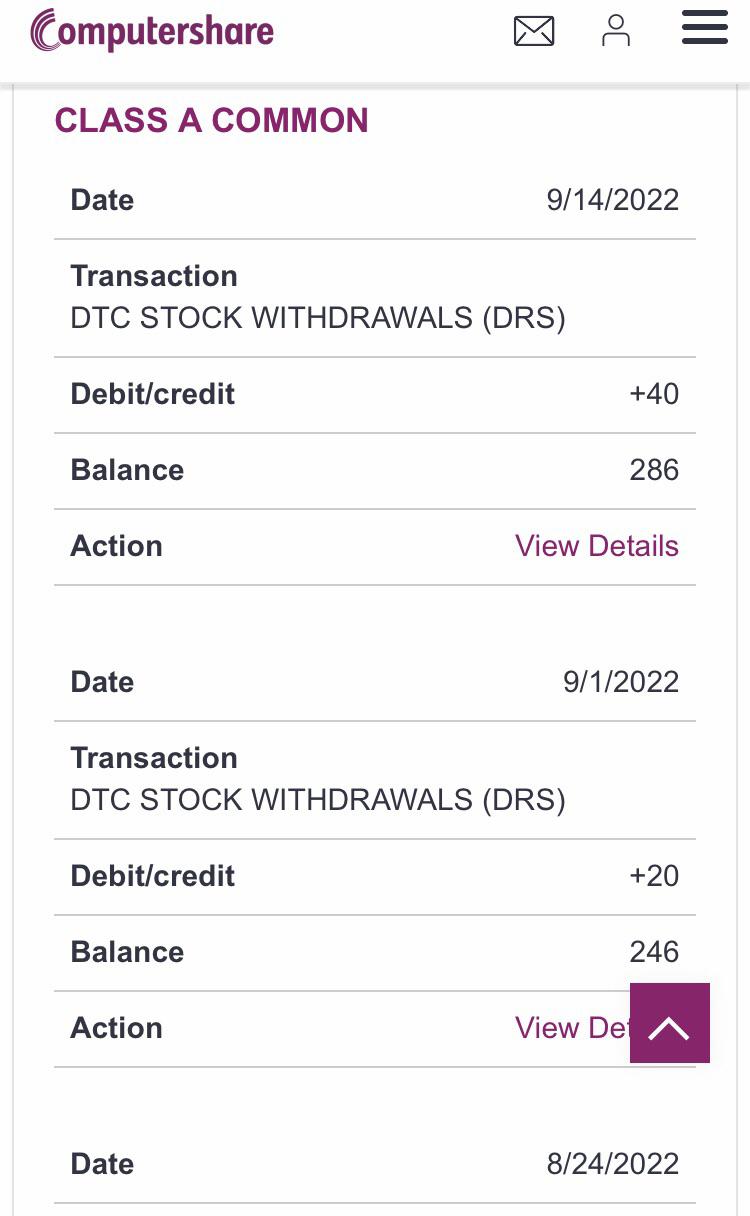This screenshot has width=750, height=1216.
Task: Click the Balance label in first entry
Action: 127,470
